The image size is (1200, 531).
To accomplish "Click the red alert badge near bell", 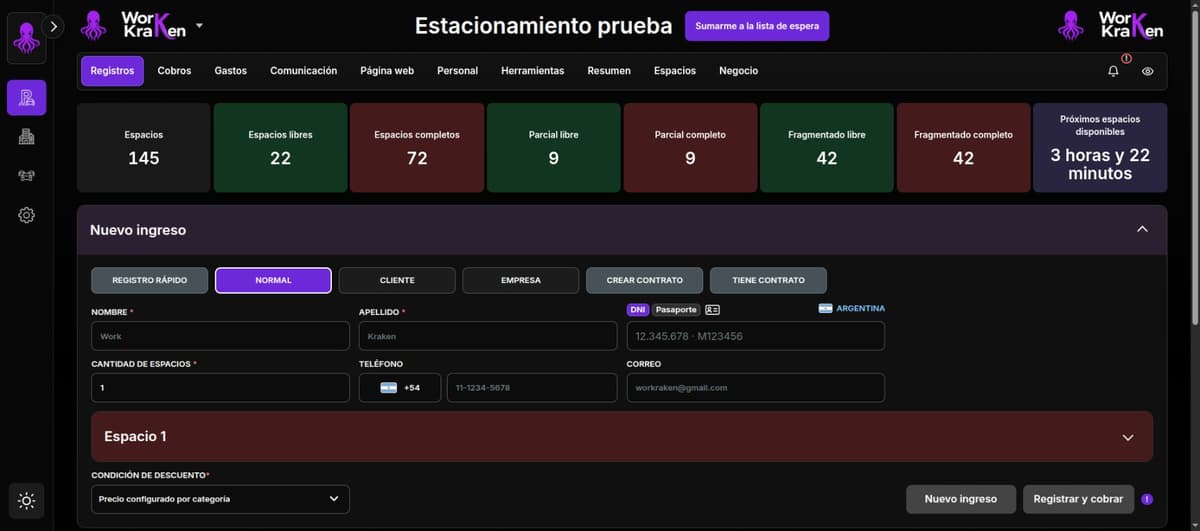I will point(1126,58).
